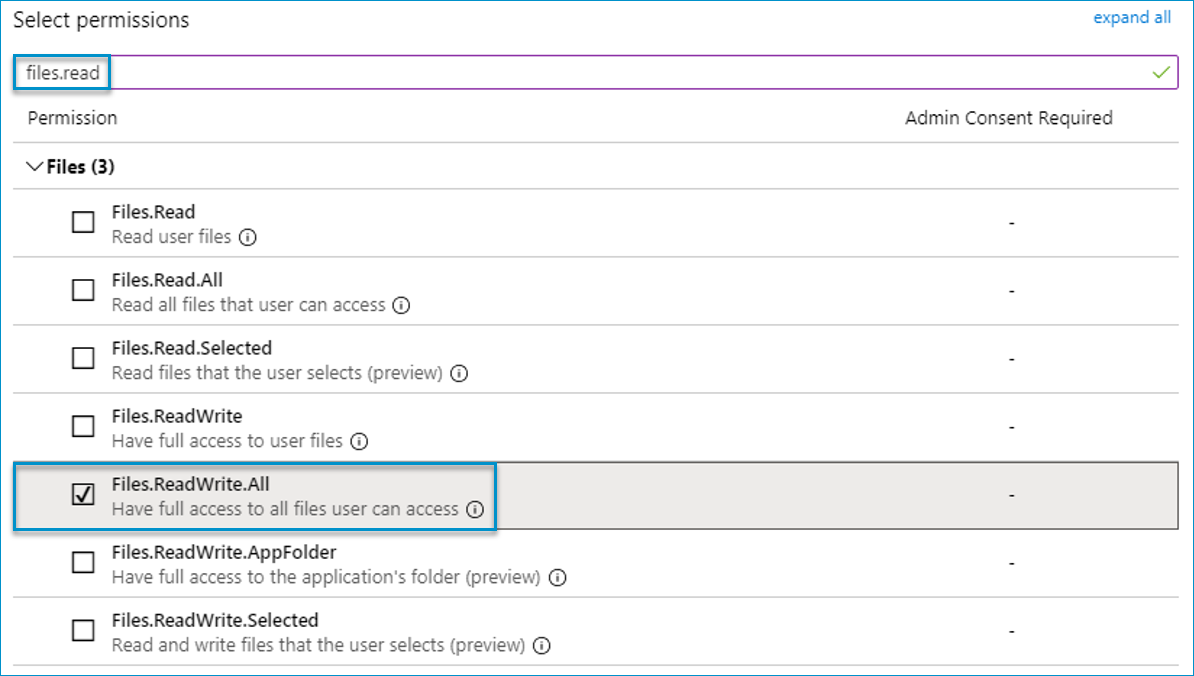The width and height of the screenshot is (1194, 676).
Task: Click the Admin Consent Required header
Action: (1008, 118)
